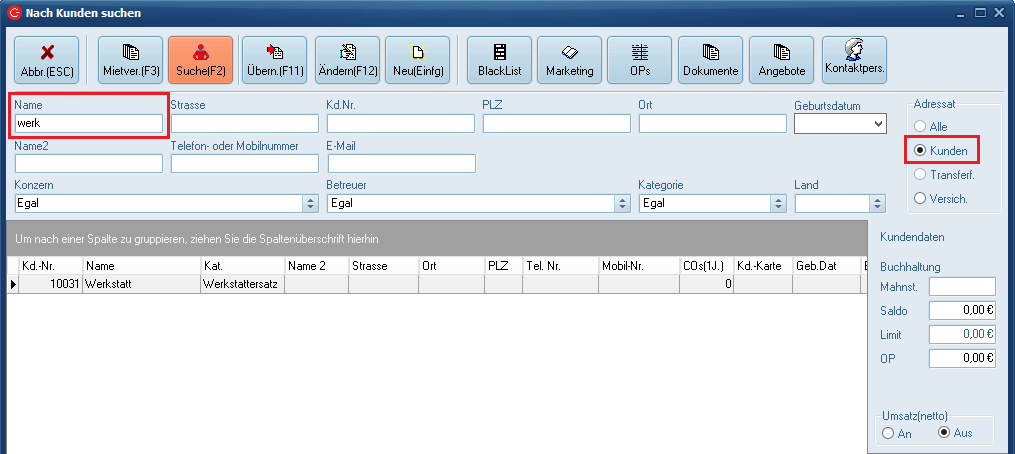Click Ändern(F12) to edit customer

[347, 59]
